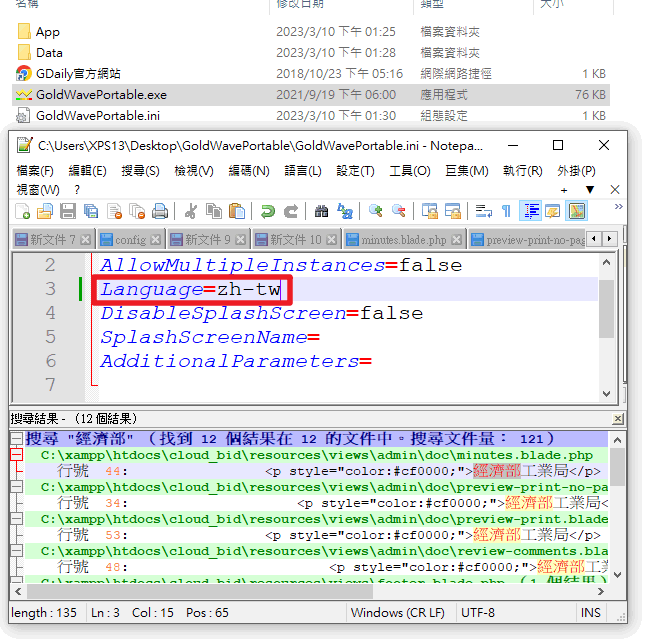Open the 視窗(W) menu
This screenshot has width=655, height=639.
pyautogui.click(x=38, y=190)
